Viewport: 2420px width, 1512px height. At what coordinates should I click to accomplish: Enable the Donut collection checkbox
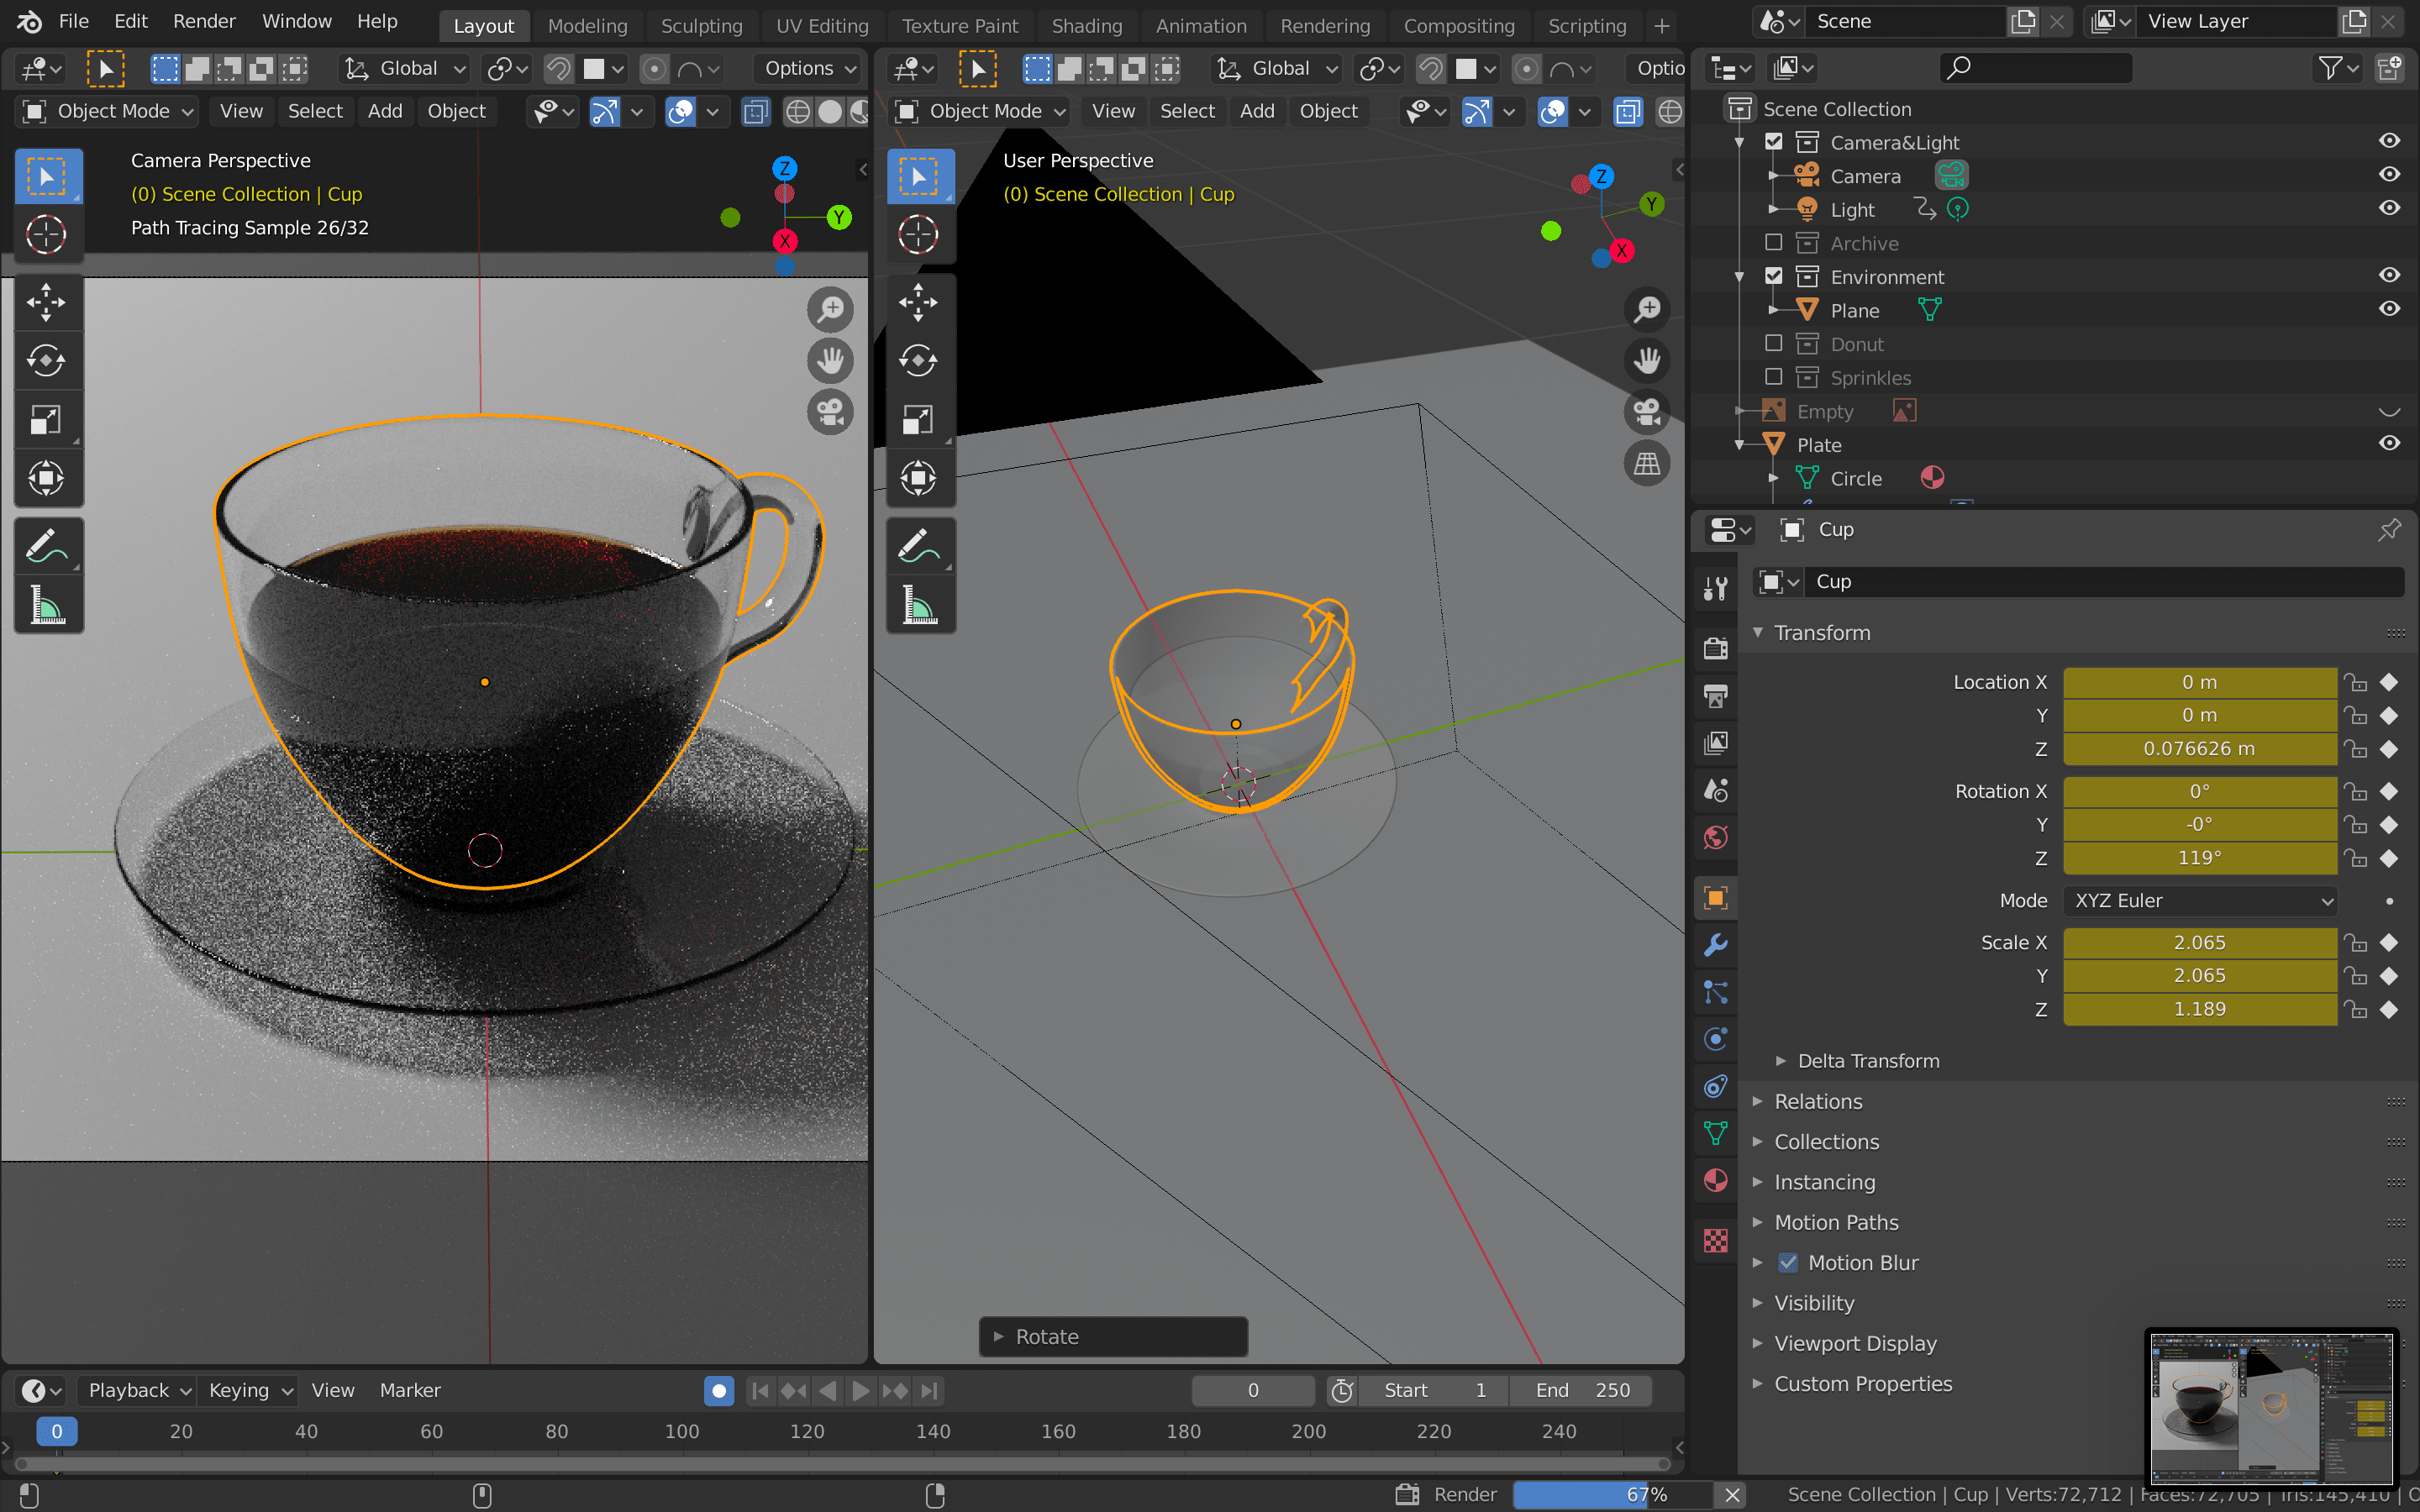(x=1773, y=343)
